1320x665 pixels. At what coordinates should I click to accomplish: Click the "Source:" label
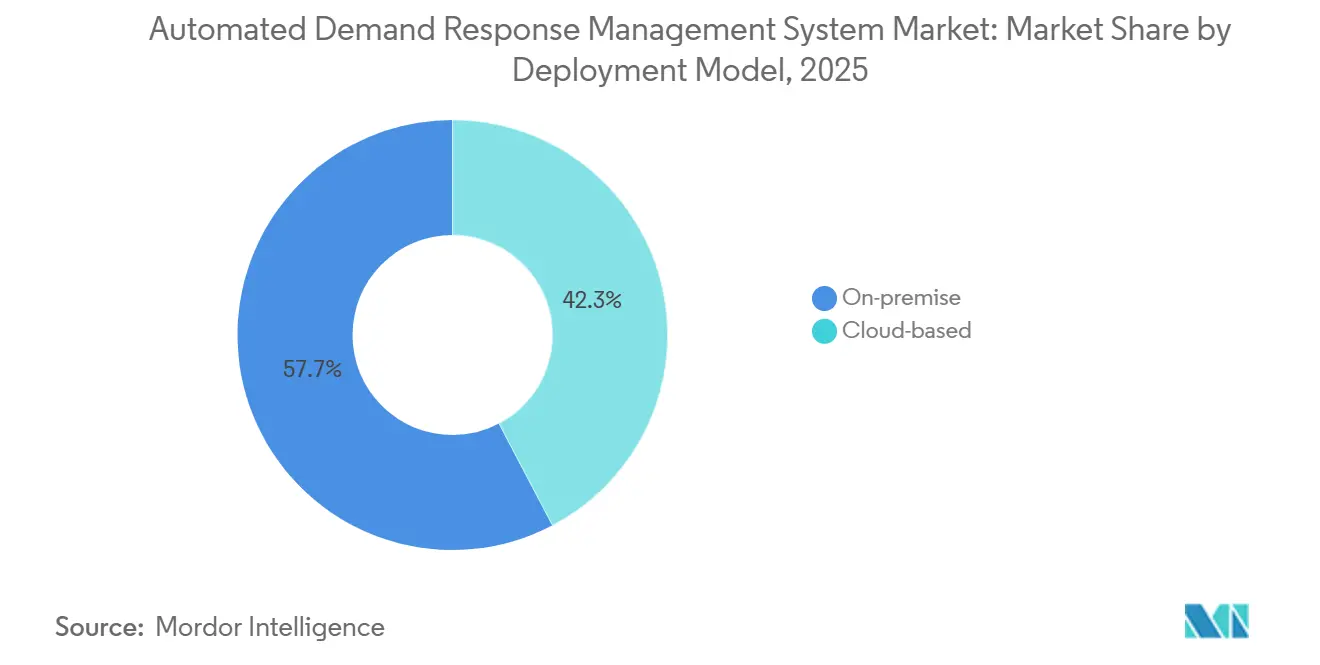(x=100, y=627)
